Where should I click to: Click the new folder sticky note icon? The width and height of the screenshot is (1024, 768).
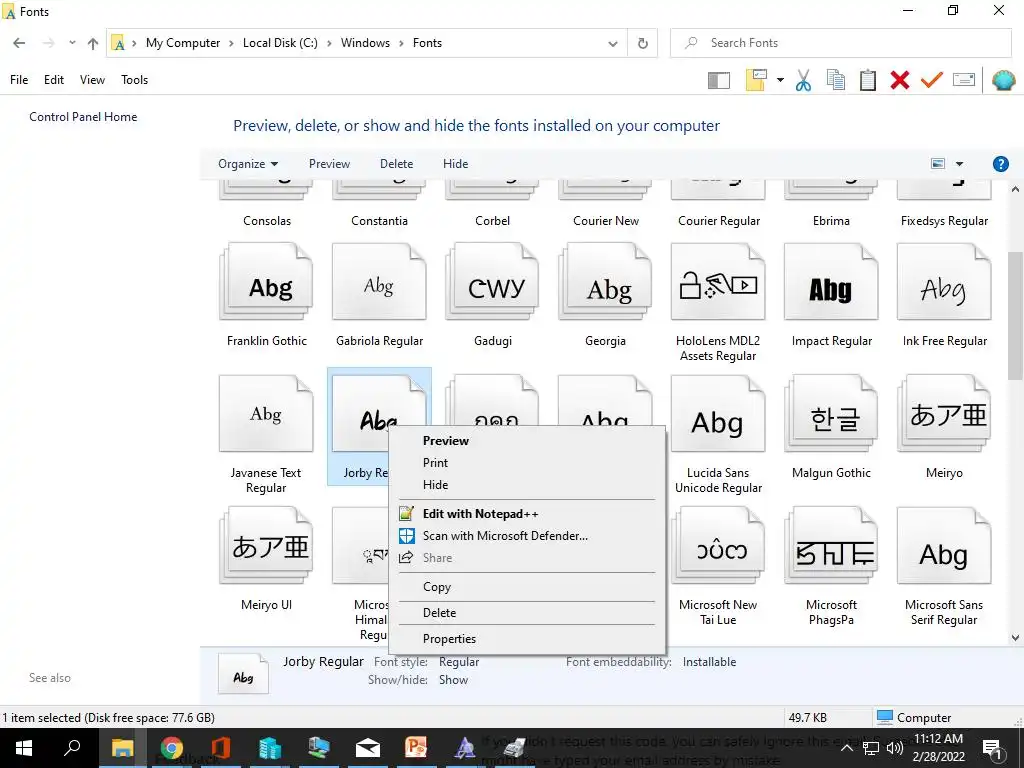(756, 80)
